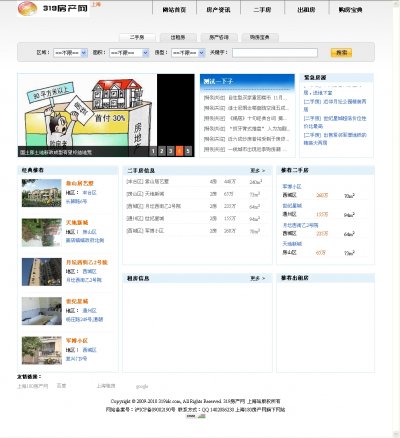Switch to the 购房宝典 search tab

pos(260,37)
